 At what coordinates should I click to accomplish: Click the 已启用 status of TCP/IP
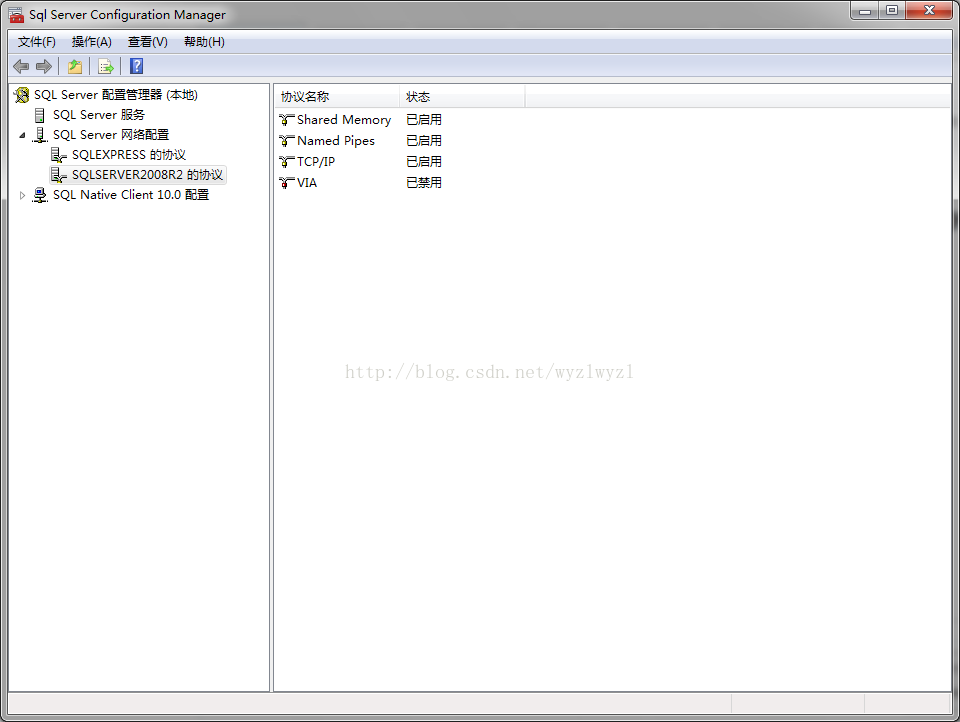pos(424,162)
